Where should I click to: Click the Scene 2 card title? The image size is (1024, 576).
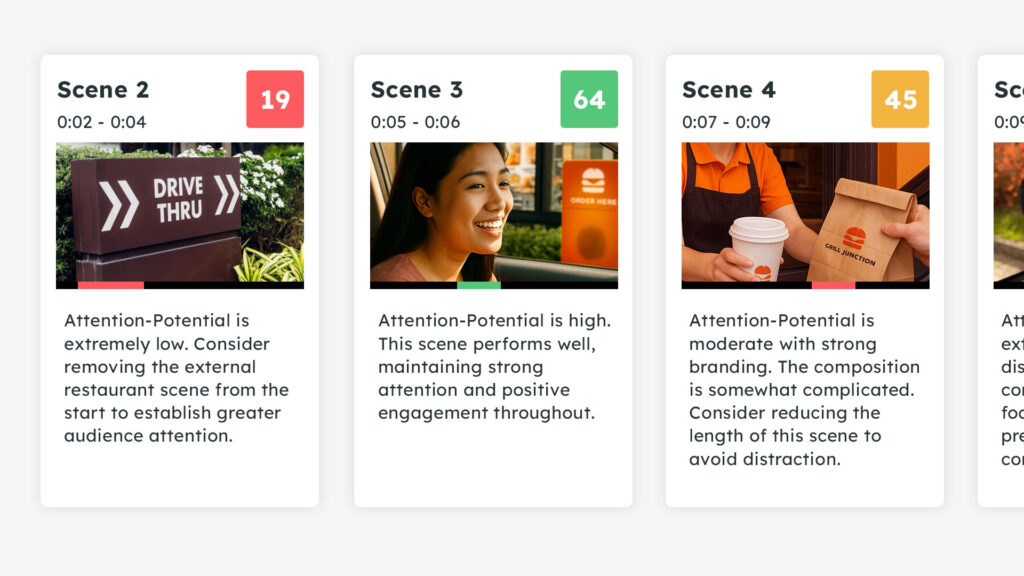103,90
